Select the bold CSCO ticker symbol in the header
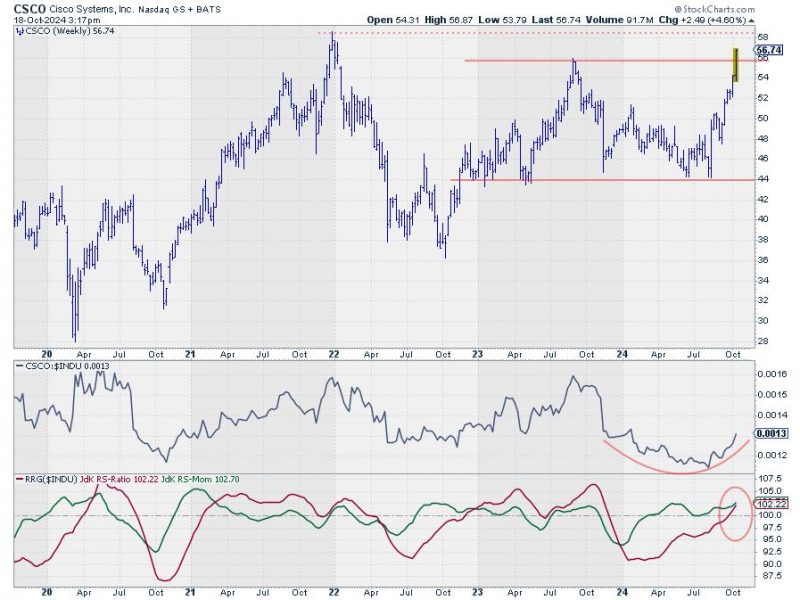 coord(30,9)
